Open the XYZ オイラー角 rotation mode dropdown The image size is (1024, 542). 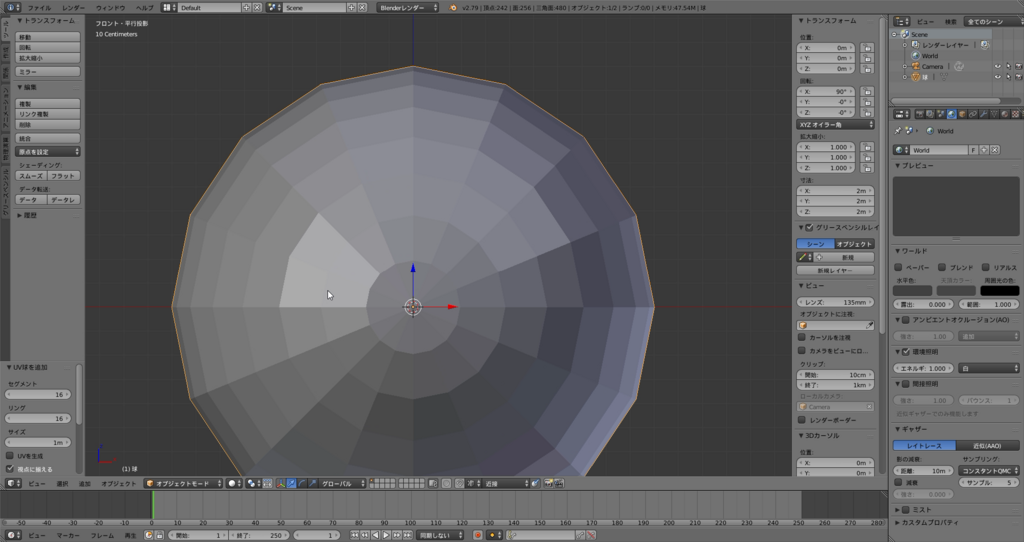(835, 124)
